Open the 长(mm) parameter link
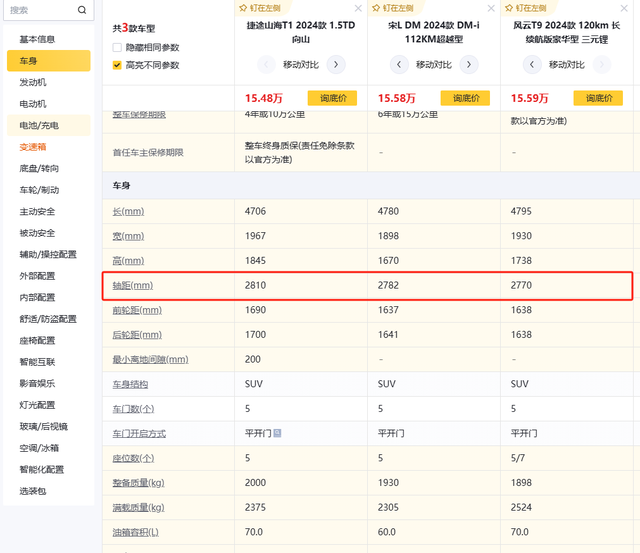The width and height of the screenshot is (640, 553). (x=128, y=211)
